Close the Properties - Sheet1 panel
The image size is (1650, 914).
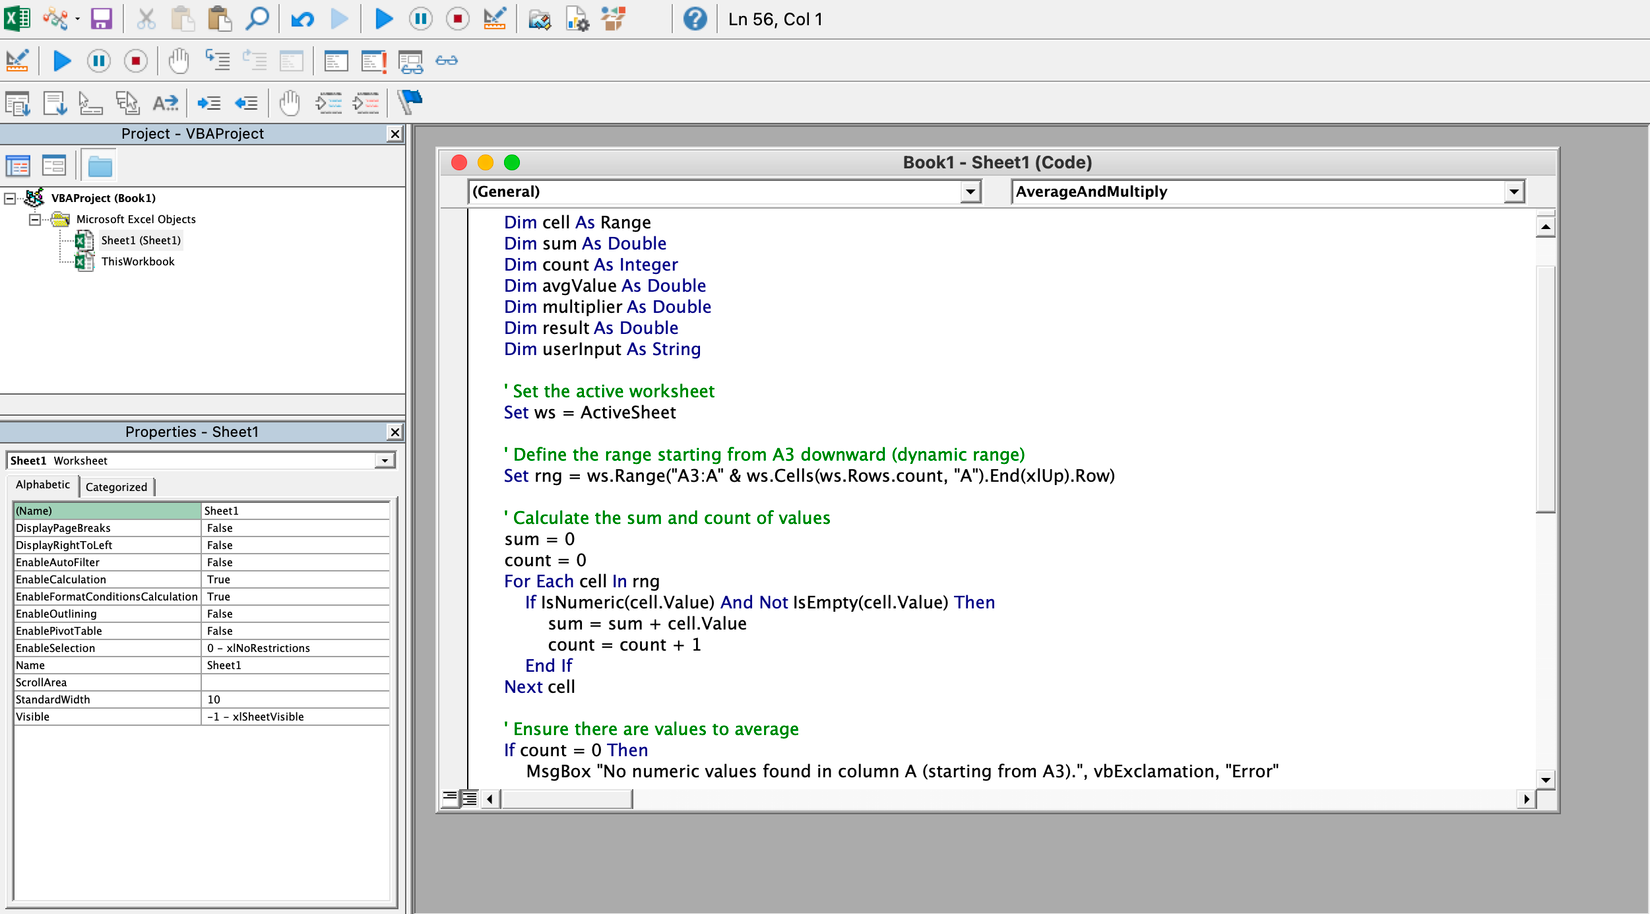pyautogui.click(x=395, y=432)
